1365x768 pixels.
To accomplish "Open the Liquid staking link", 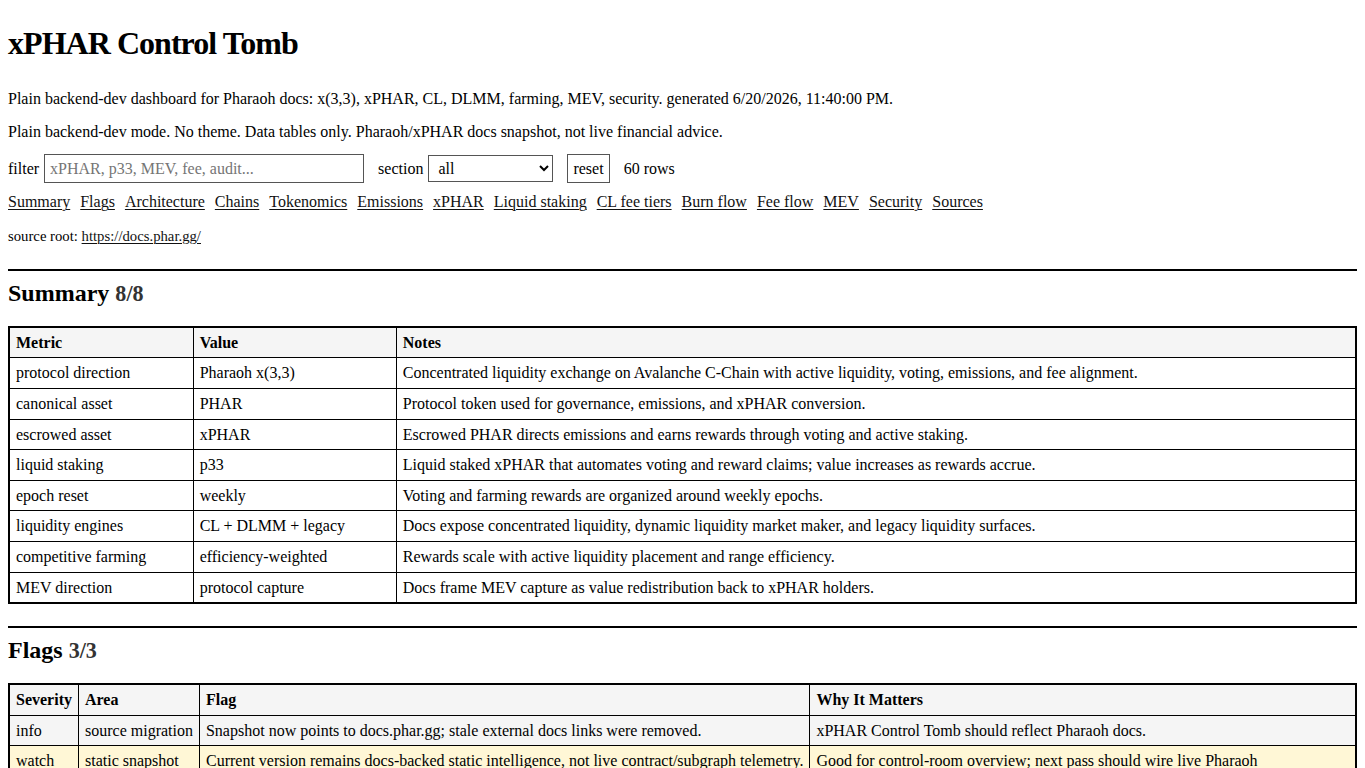I will click(x=540, y=202).
